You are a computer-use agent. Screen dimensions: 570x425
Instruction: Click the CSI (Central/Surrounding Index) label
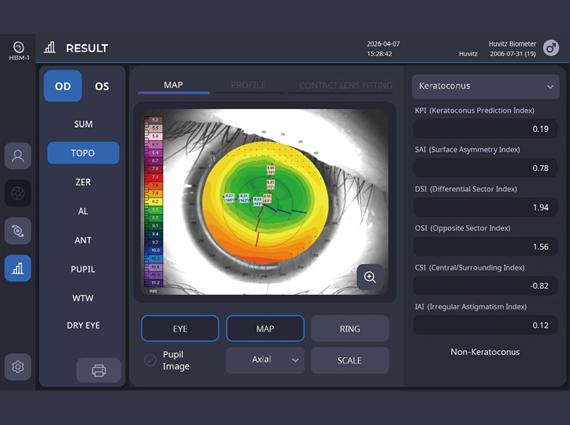470,268
